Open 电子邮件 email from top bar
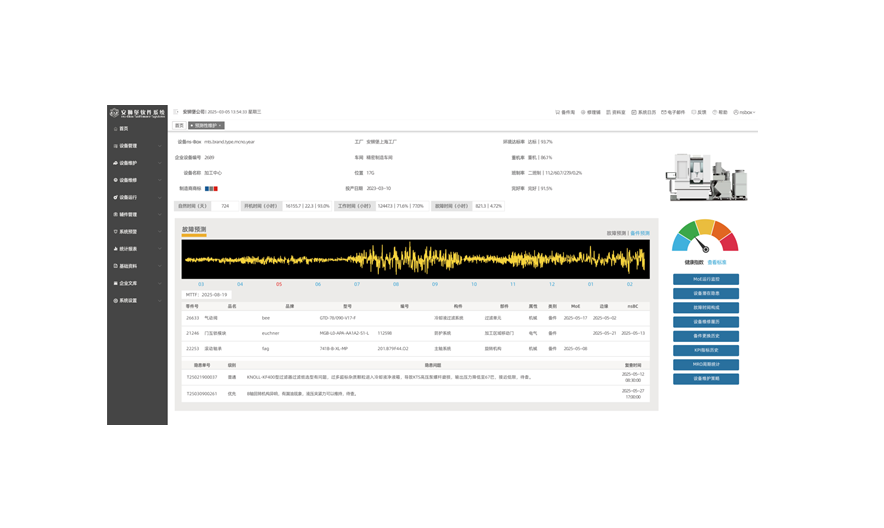This screenshot has height=528, width=884. coord(664,112)
